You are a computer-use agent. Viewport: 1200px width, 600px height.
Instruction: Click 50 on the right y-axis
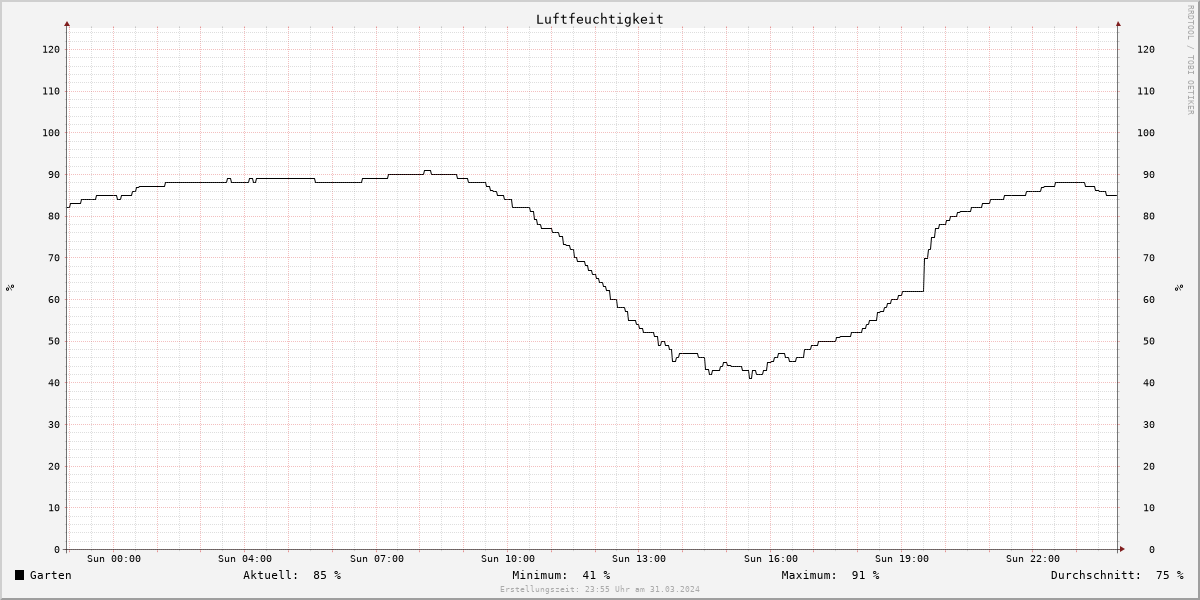pyautogui.click(x=1149, y=341)
